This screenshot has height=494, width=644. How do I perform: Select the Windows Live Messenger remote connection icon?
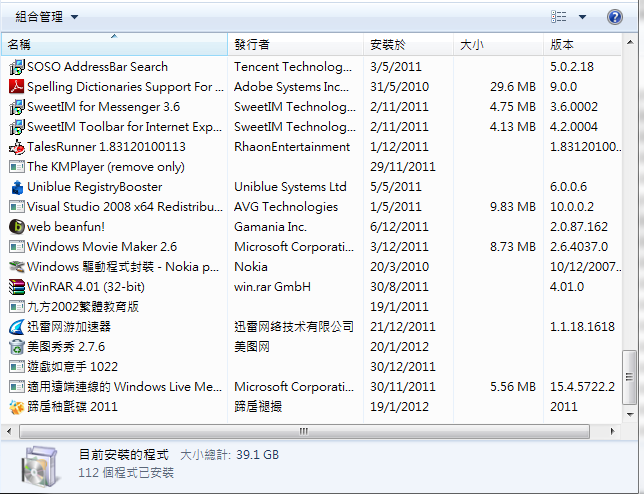pyautogui.click(x=17, y=387)
